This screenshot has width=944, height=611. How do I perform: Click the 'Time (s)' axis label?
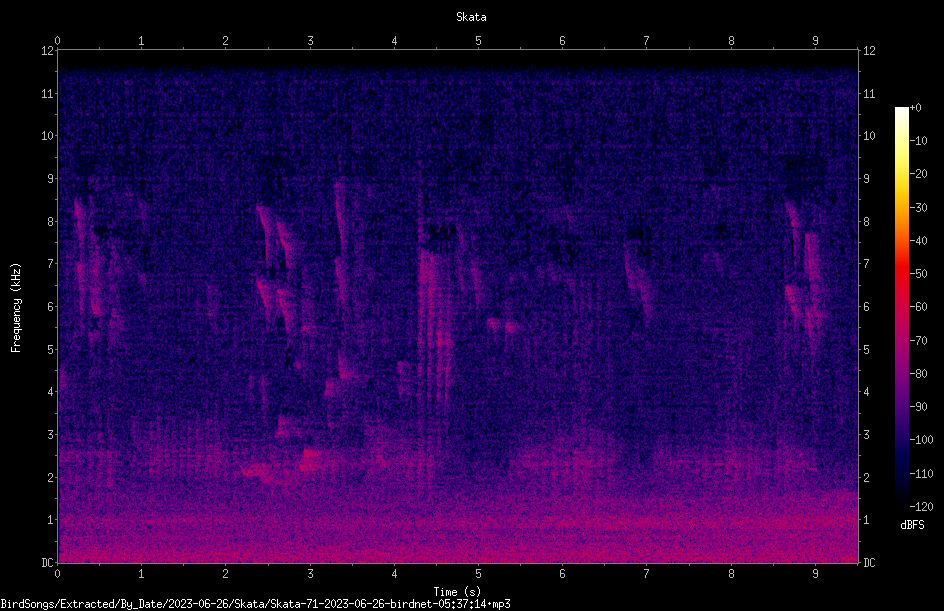457,592
